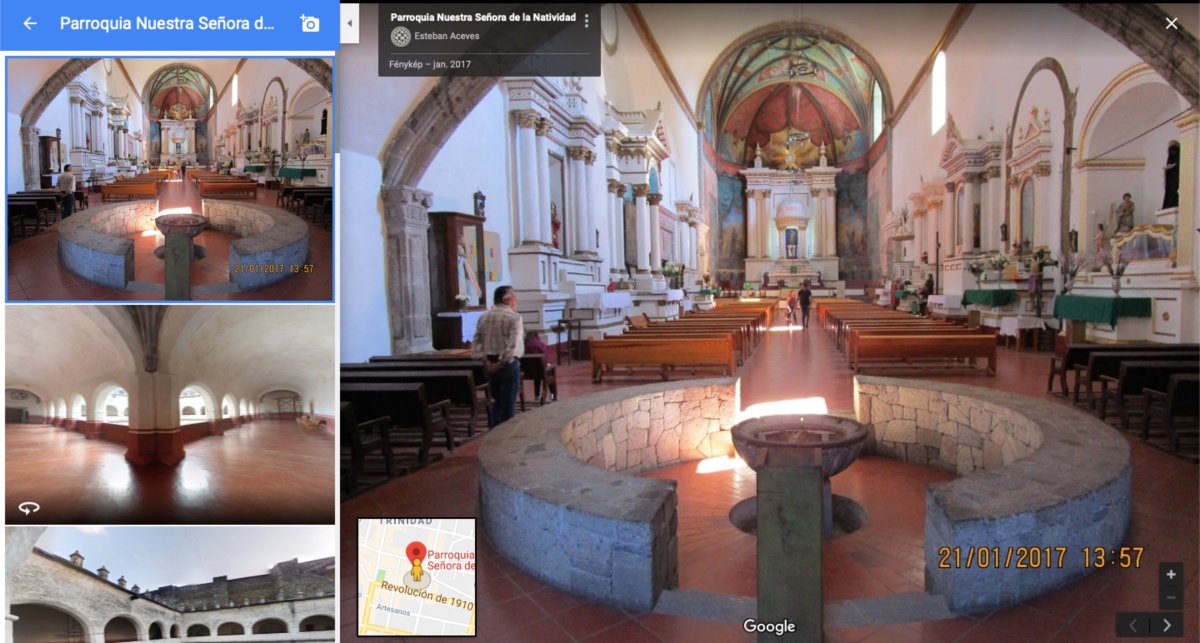The width and height of the screenshot is (1200, 643).
Task: Zoom in with the plus button
Action: tap(1170, 575)
